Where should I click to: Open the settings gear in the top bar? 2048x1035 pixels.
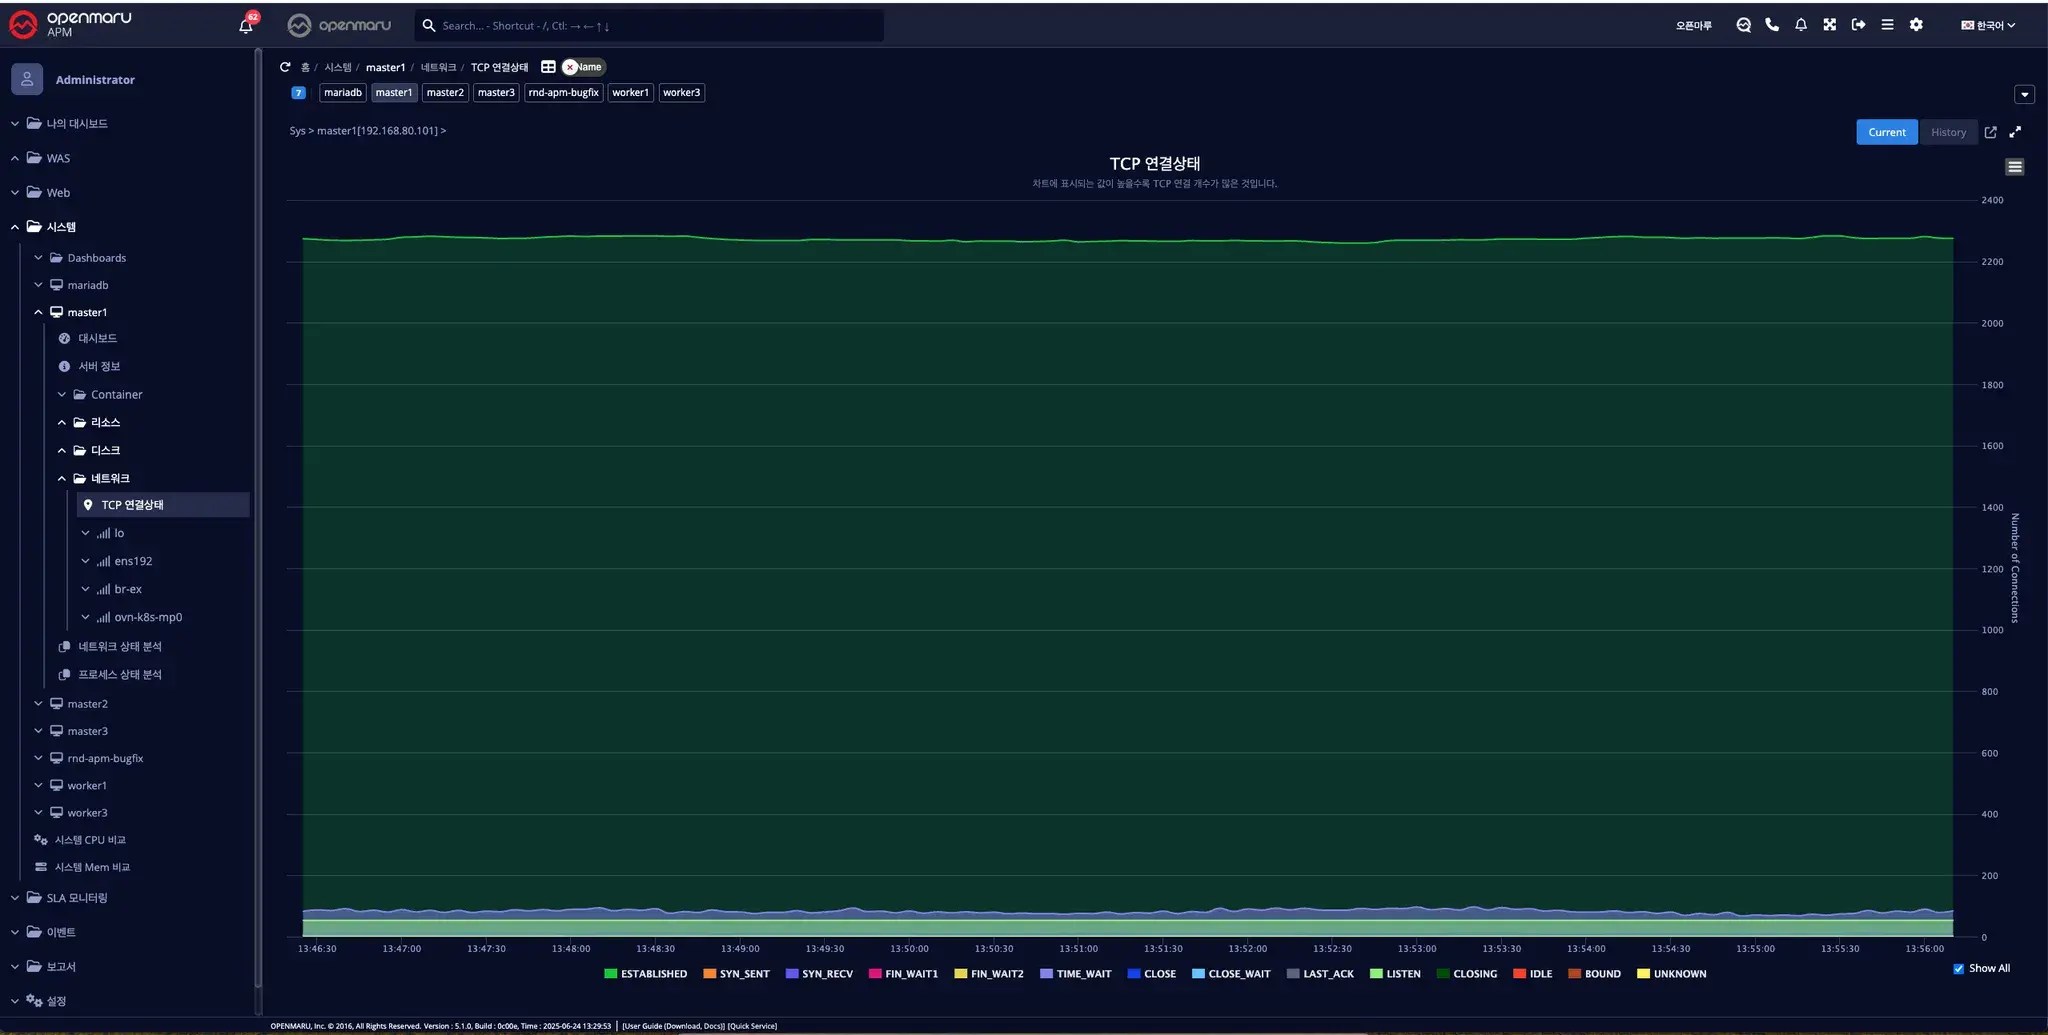click(x=1916, y=25)
